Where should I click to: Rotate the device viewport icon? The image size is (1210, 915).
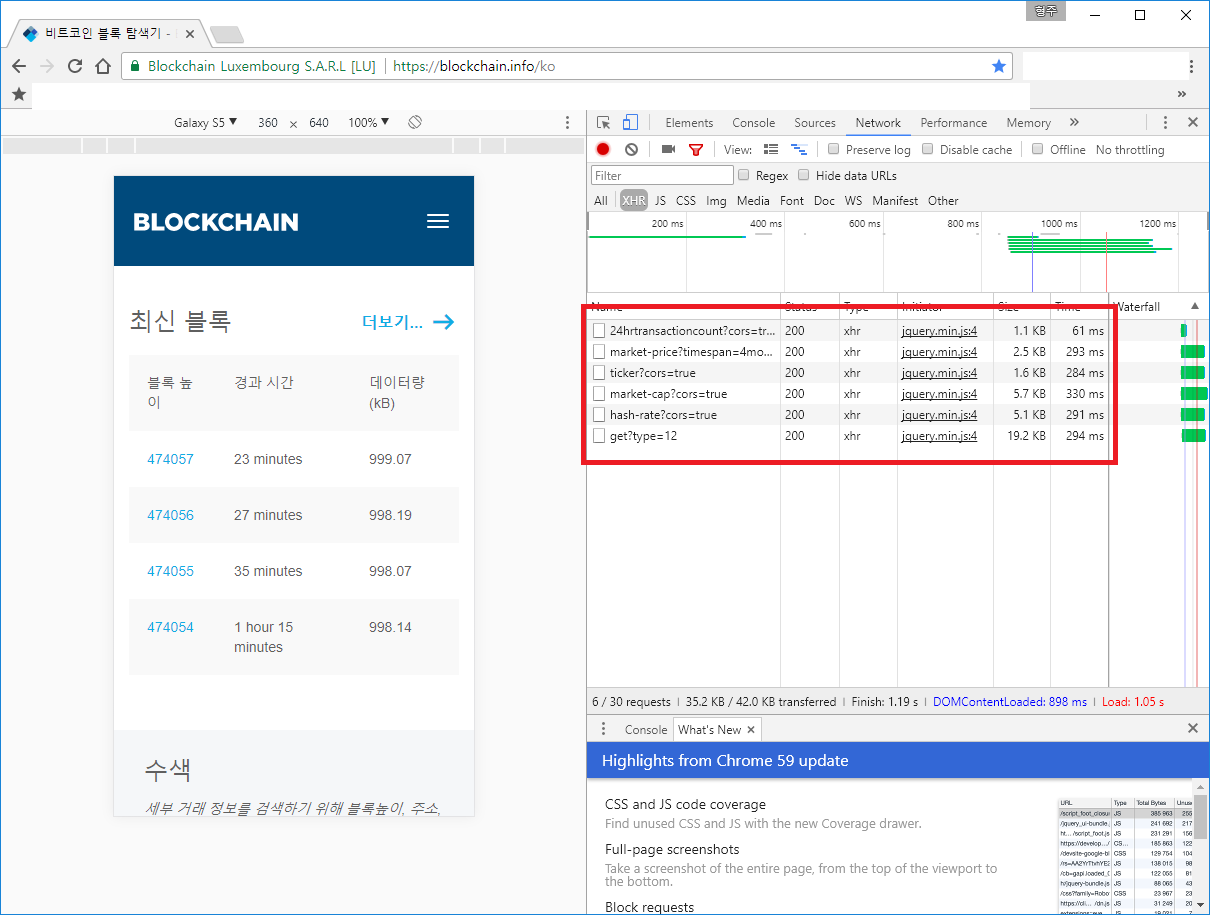click(x=415, y=122)
